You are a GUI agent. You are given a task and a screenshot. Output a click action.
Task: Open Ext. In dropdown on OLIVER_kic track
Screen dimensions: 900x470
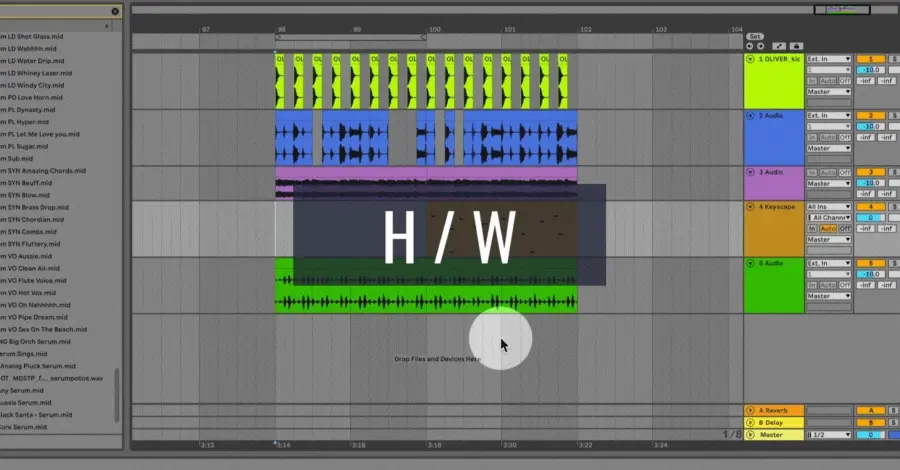click(x=829, y=59)
